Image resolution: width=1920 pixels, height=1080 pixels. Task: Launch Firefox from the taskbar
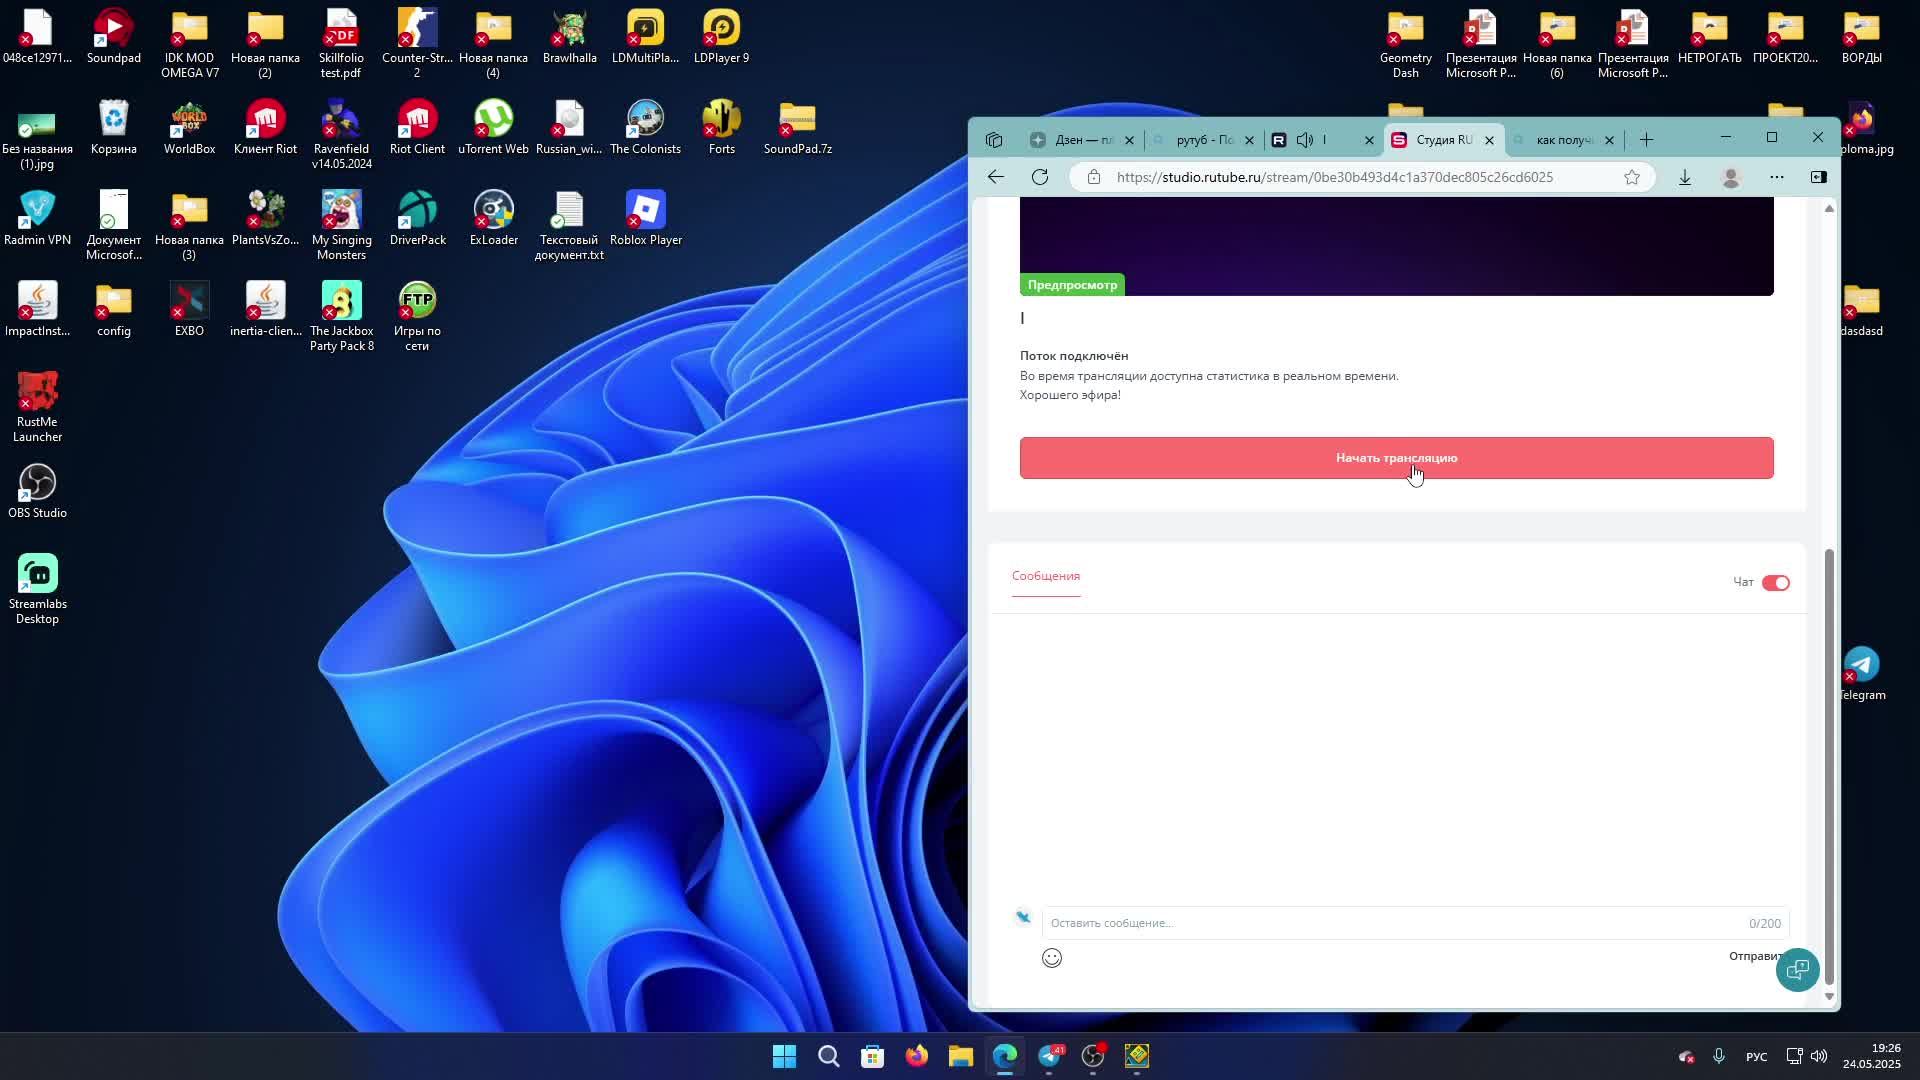pyautogui.click(x=916, y=1056)
